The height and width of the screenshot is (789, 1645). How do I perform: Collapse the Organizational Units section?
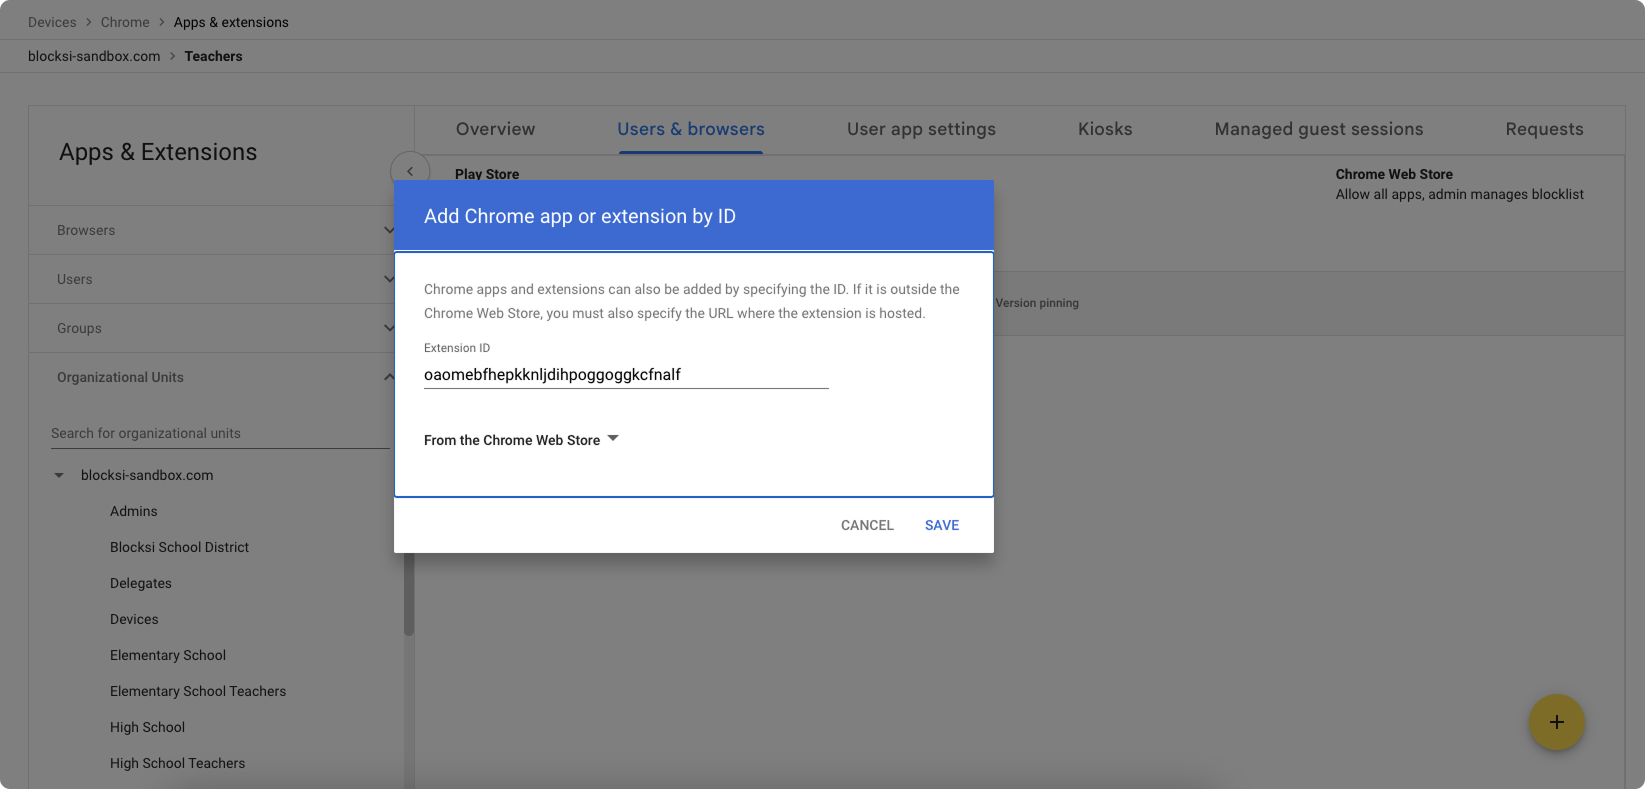pos(389,377)
